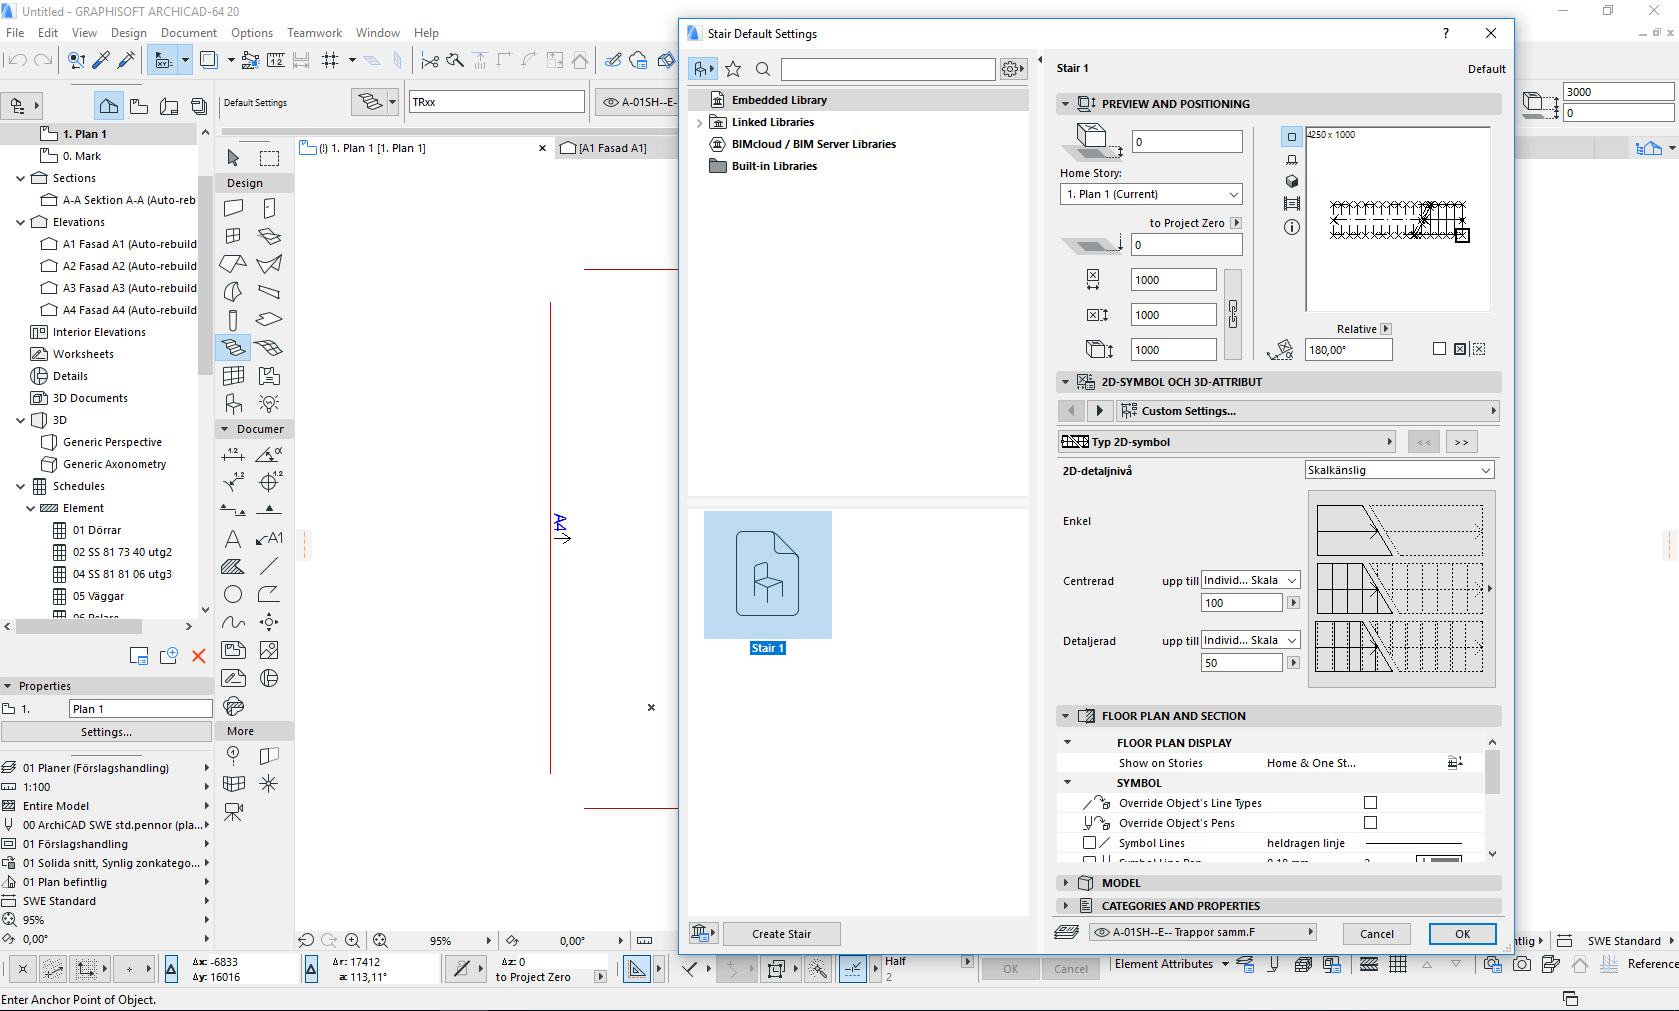Click OK in Stair Default Settings
The image size is (1679, 1011).
click(1462, 934)
